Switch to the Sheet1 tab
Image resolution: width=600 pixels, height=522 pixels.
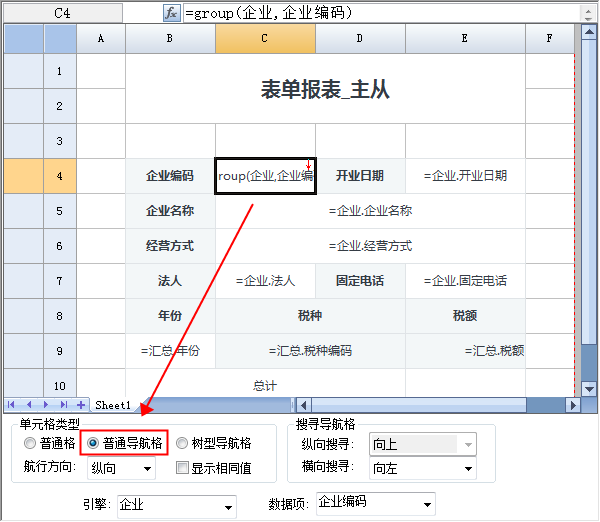tap(113, 405)
